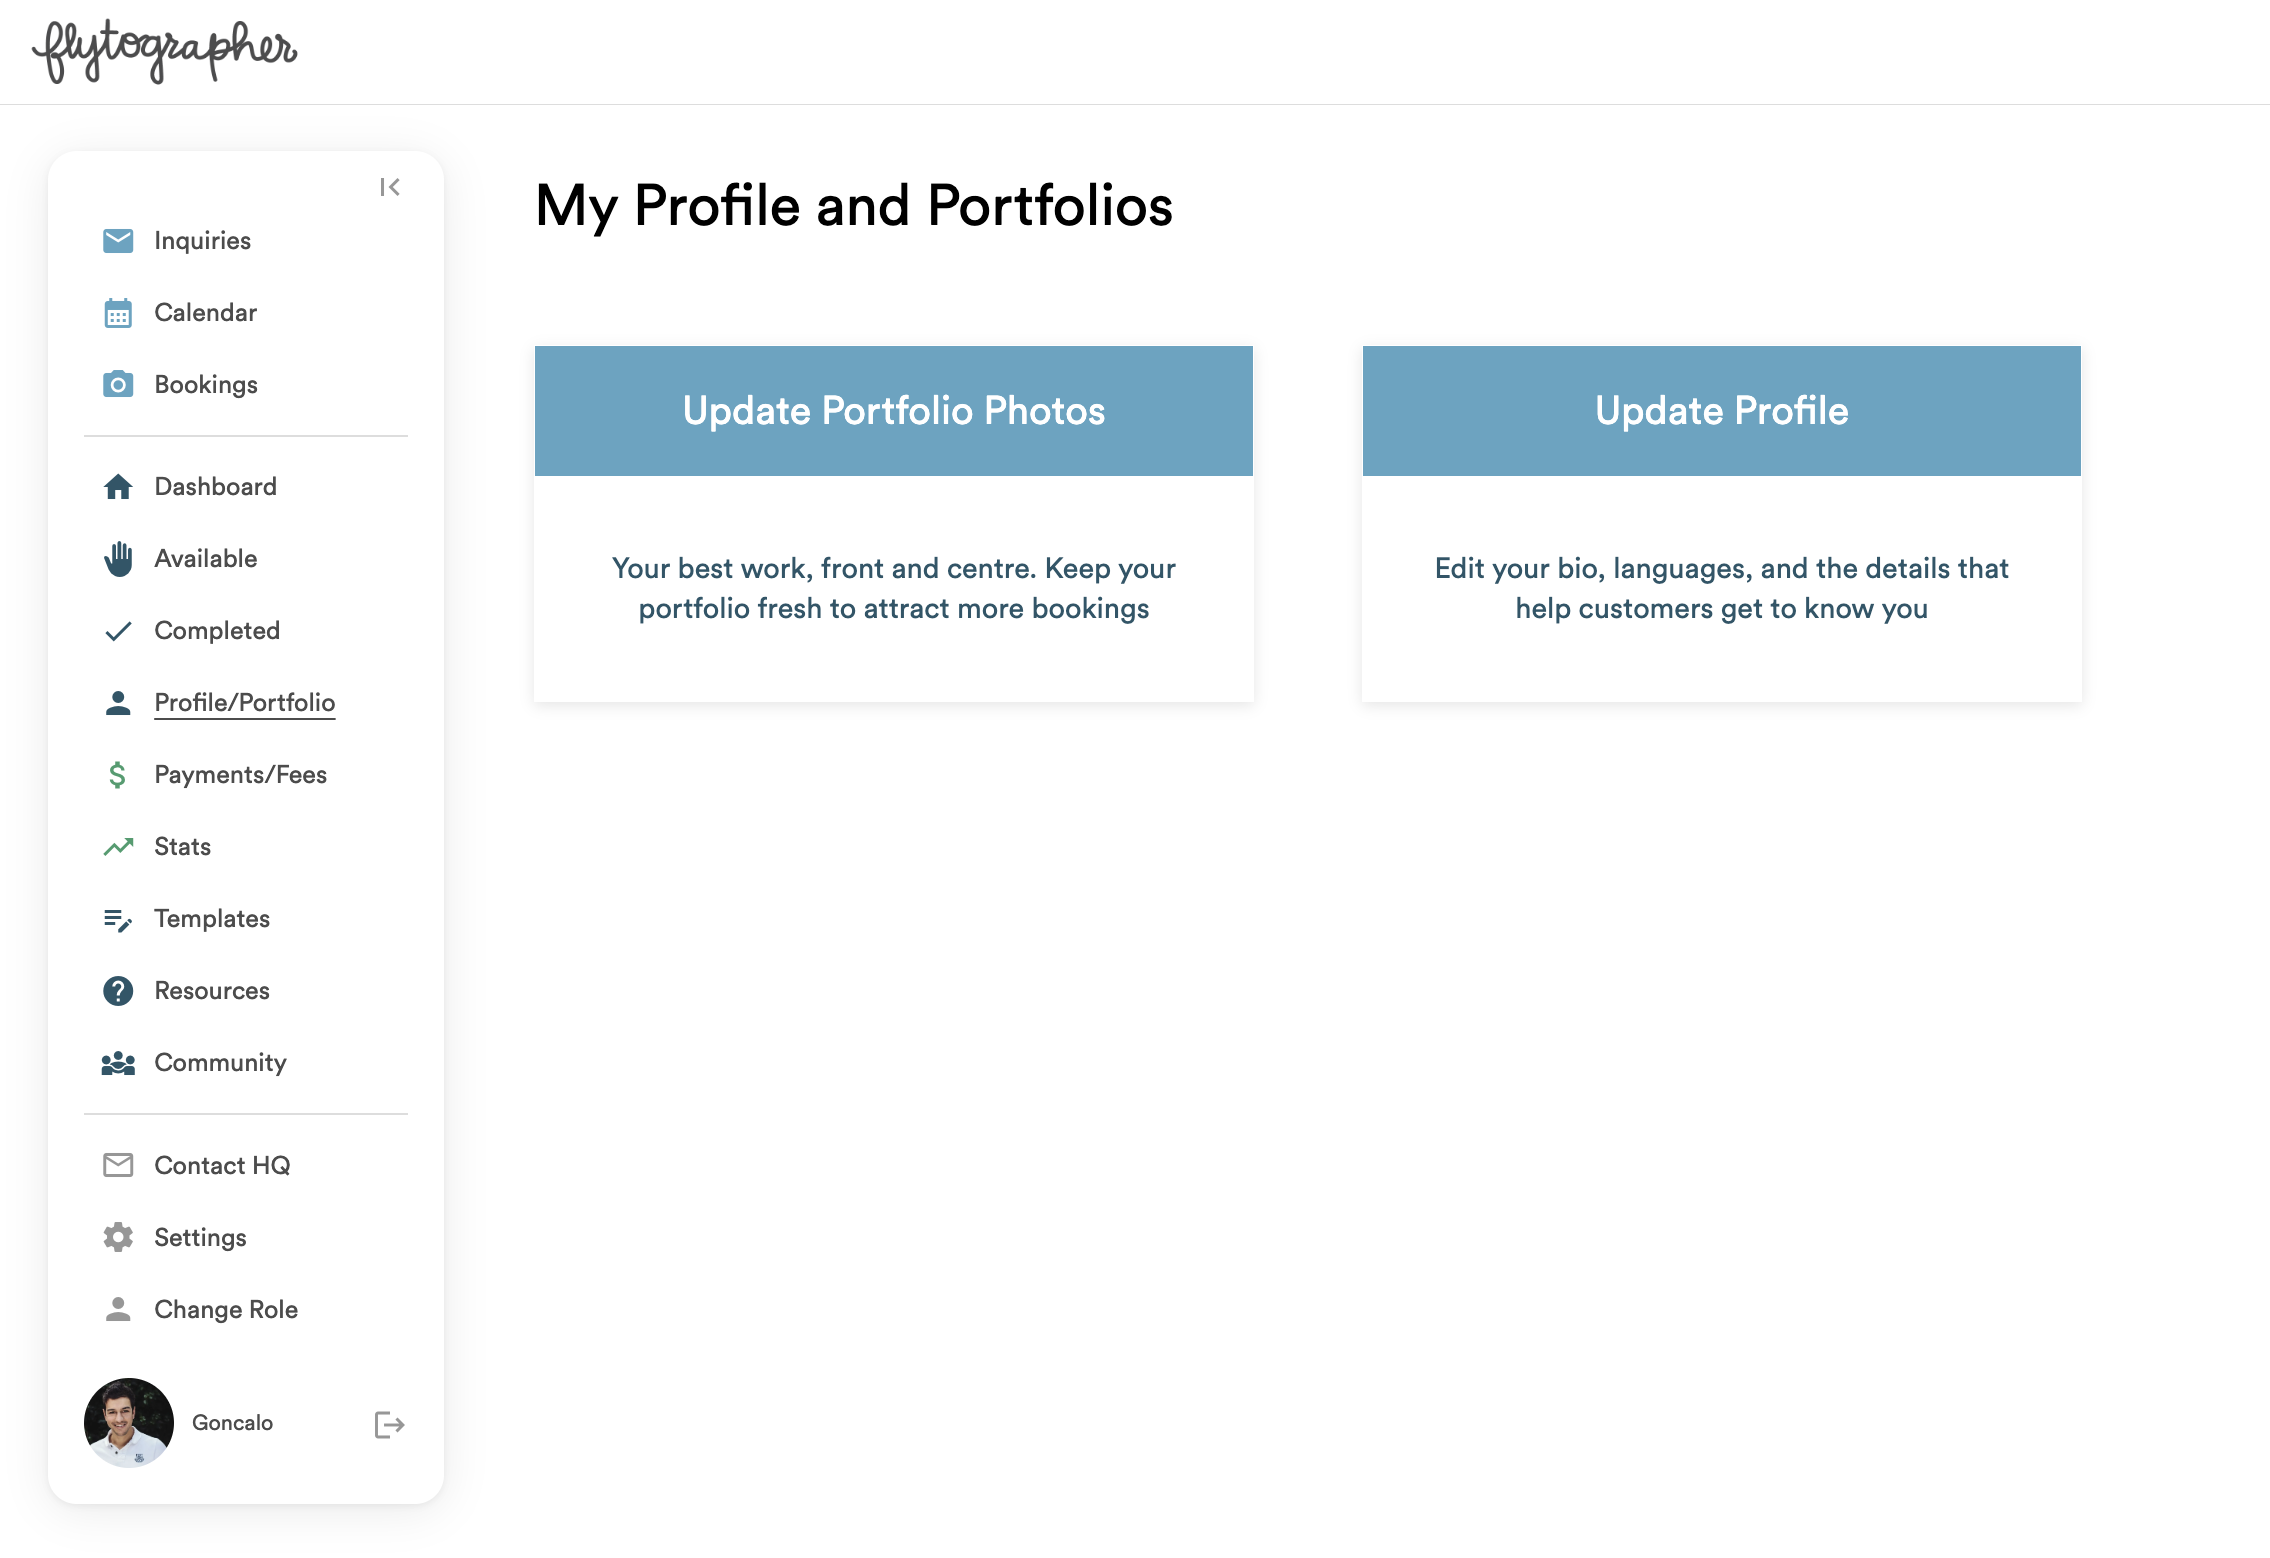Select the Bookings camera icon
The height and width of the screenshot is (1558, 2270).
coord(118,384)
